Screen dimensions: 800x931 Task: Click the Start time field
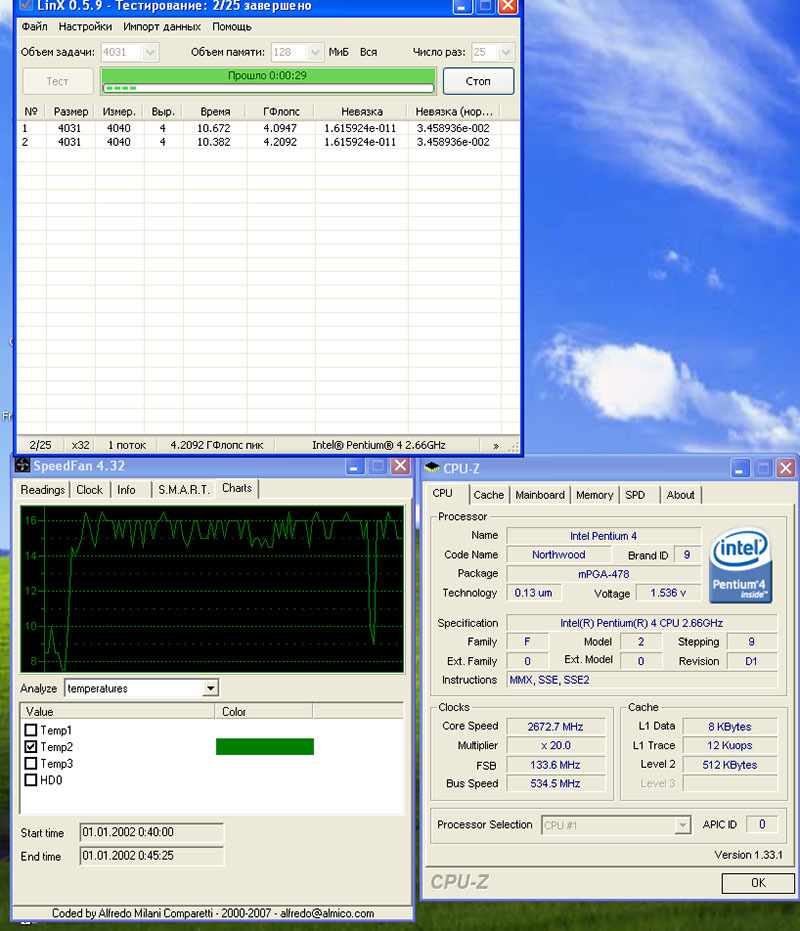(151, 832)
